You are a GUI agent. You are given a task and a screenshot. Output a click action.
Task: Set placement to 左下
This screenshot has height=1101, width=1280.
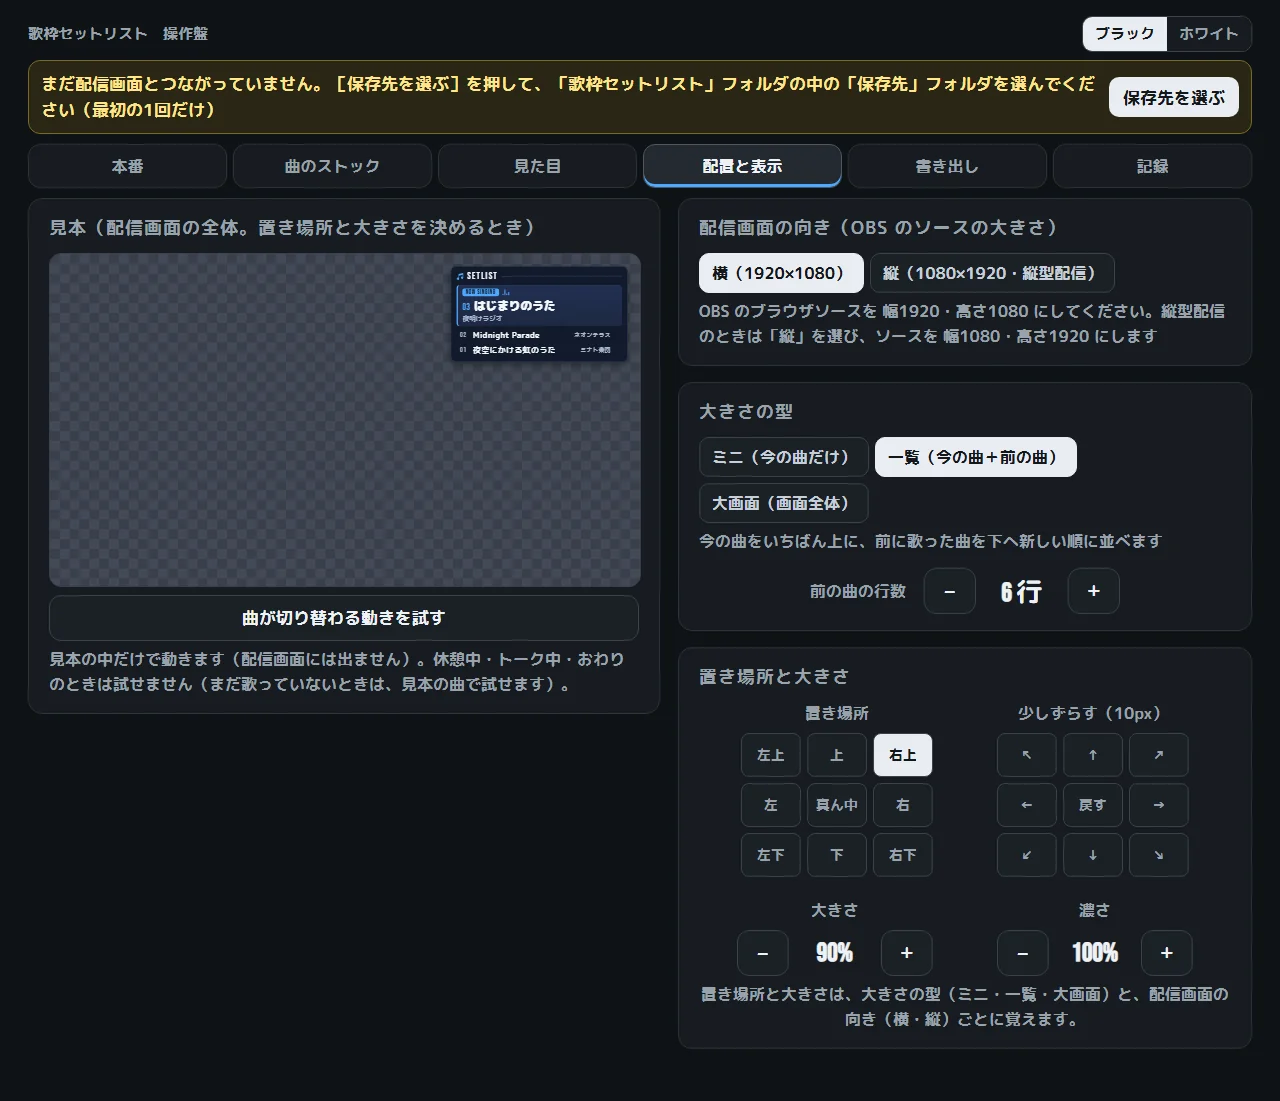(770, 855)
